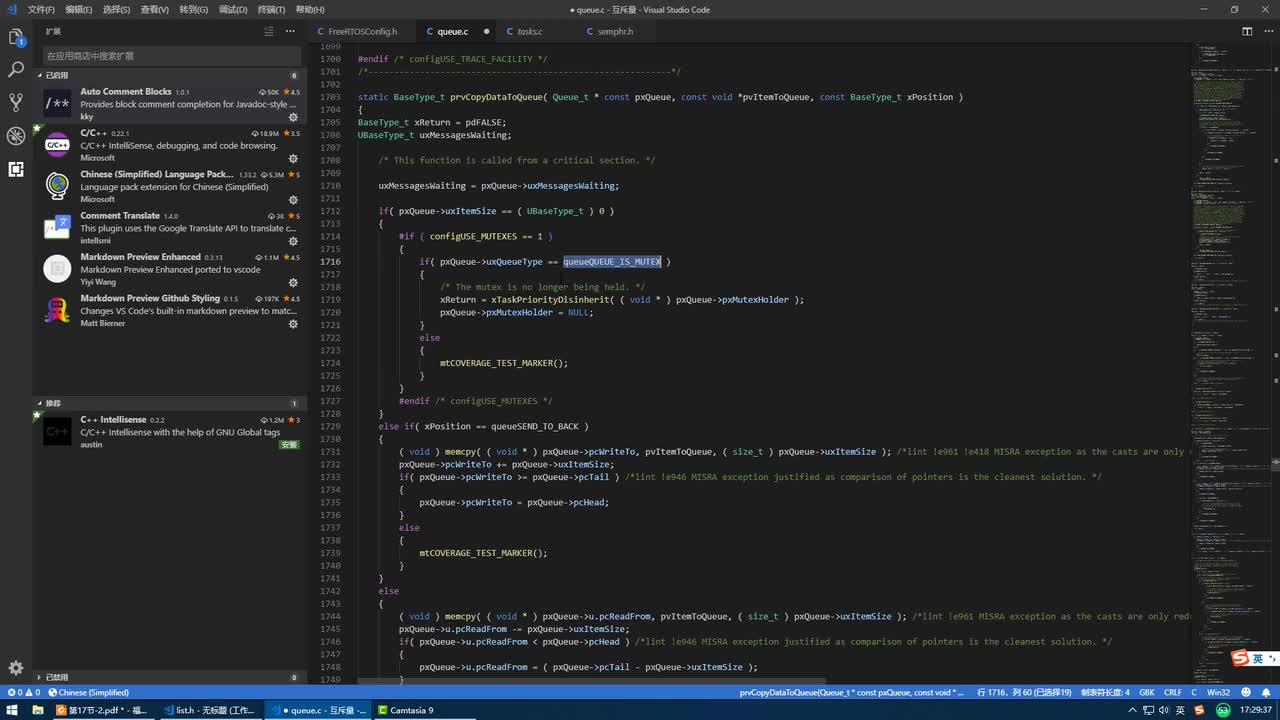This screenshot has width=1280, height=720.
Task: Clear extensions search results icon
Action: point(268,31)
